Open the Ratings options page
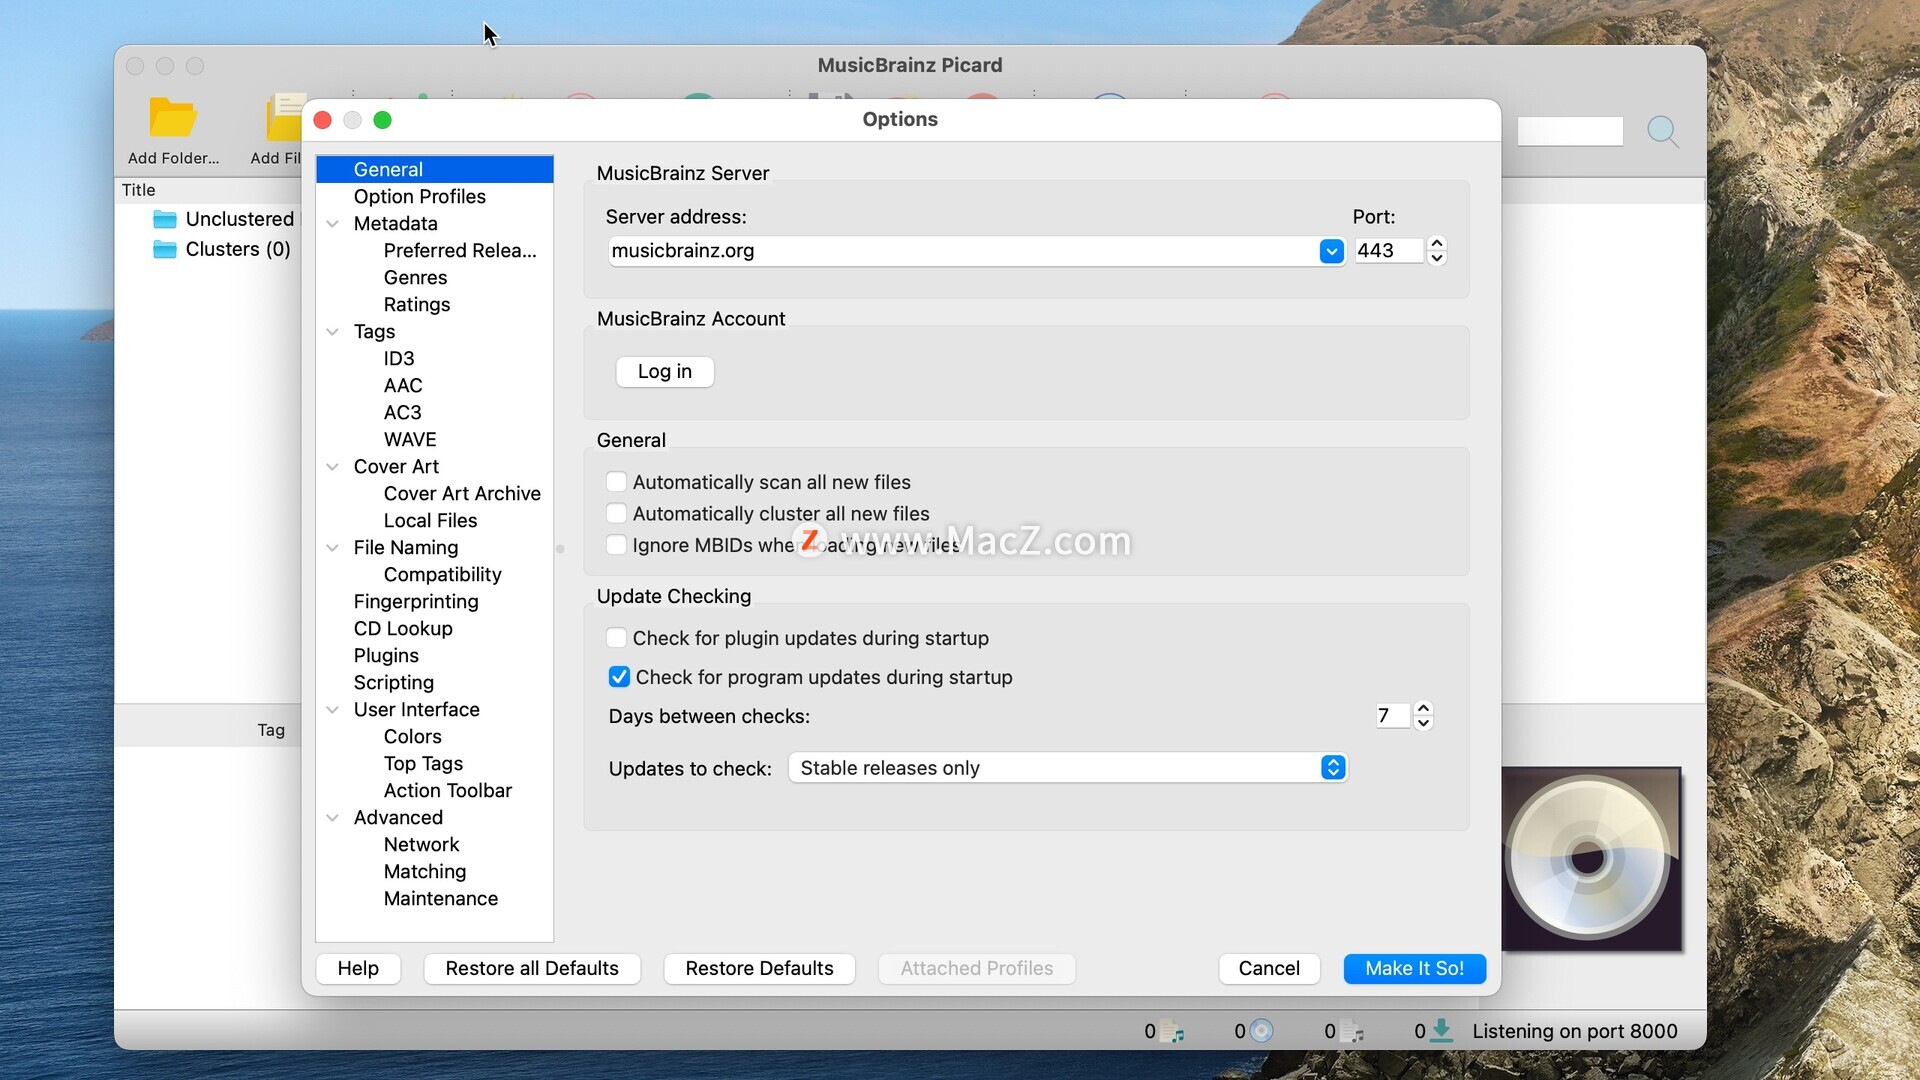Screen dimensions: 1920x1080 pos(417,305)
